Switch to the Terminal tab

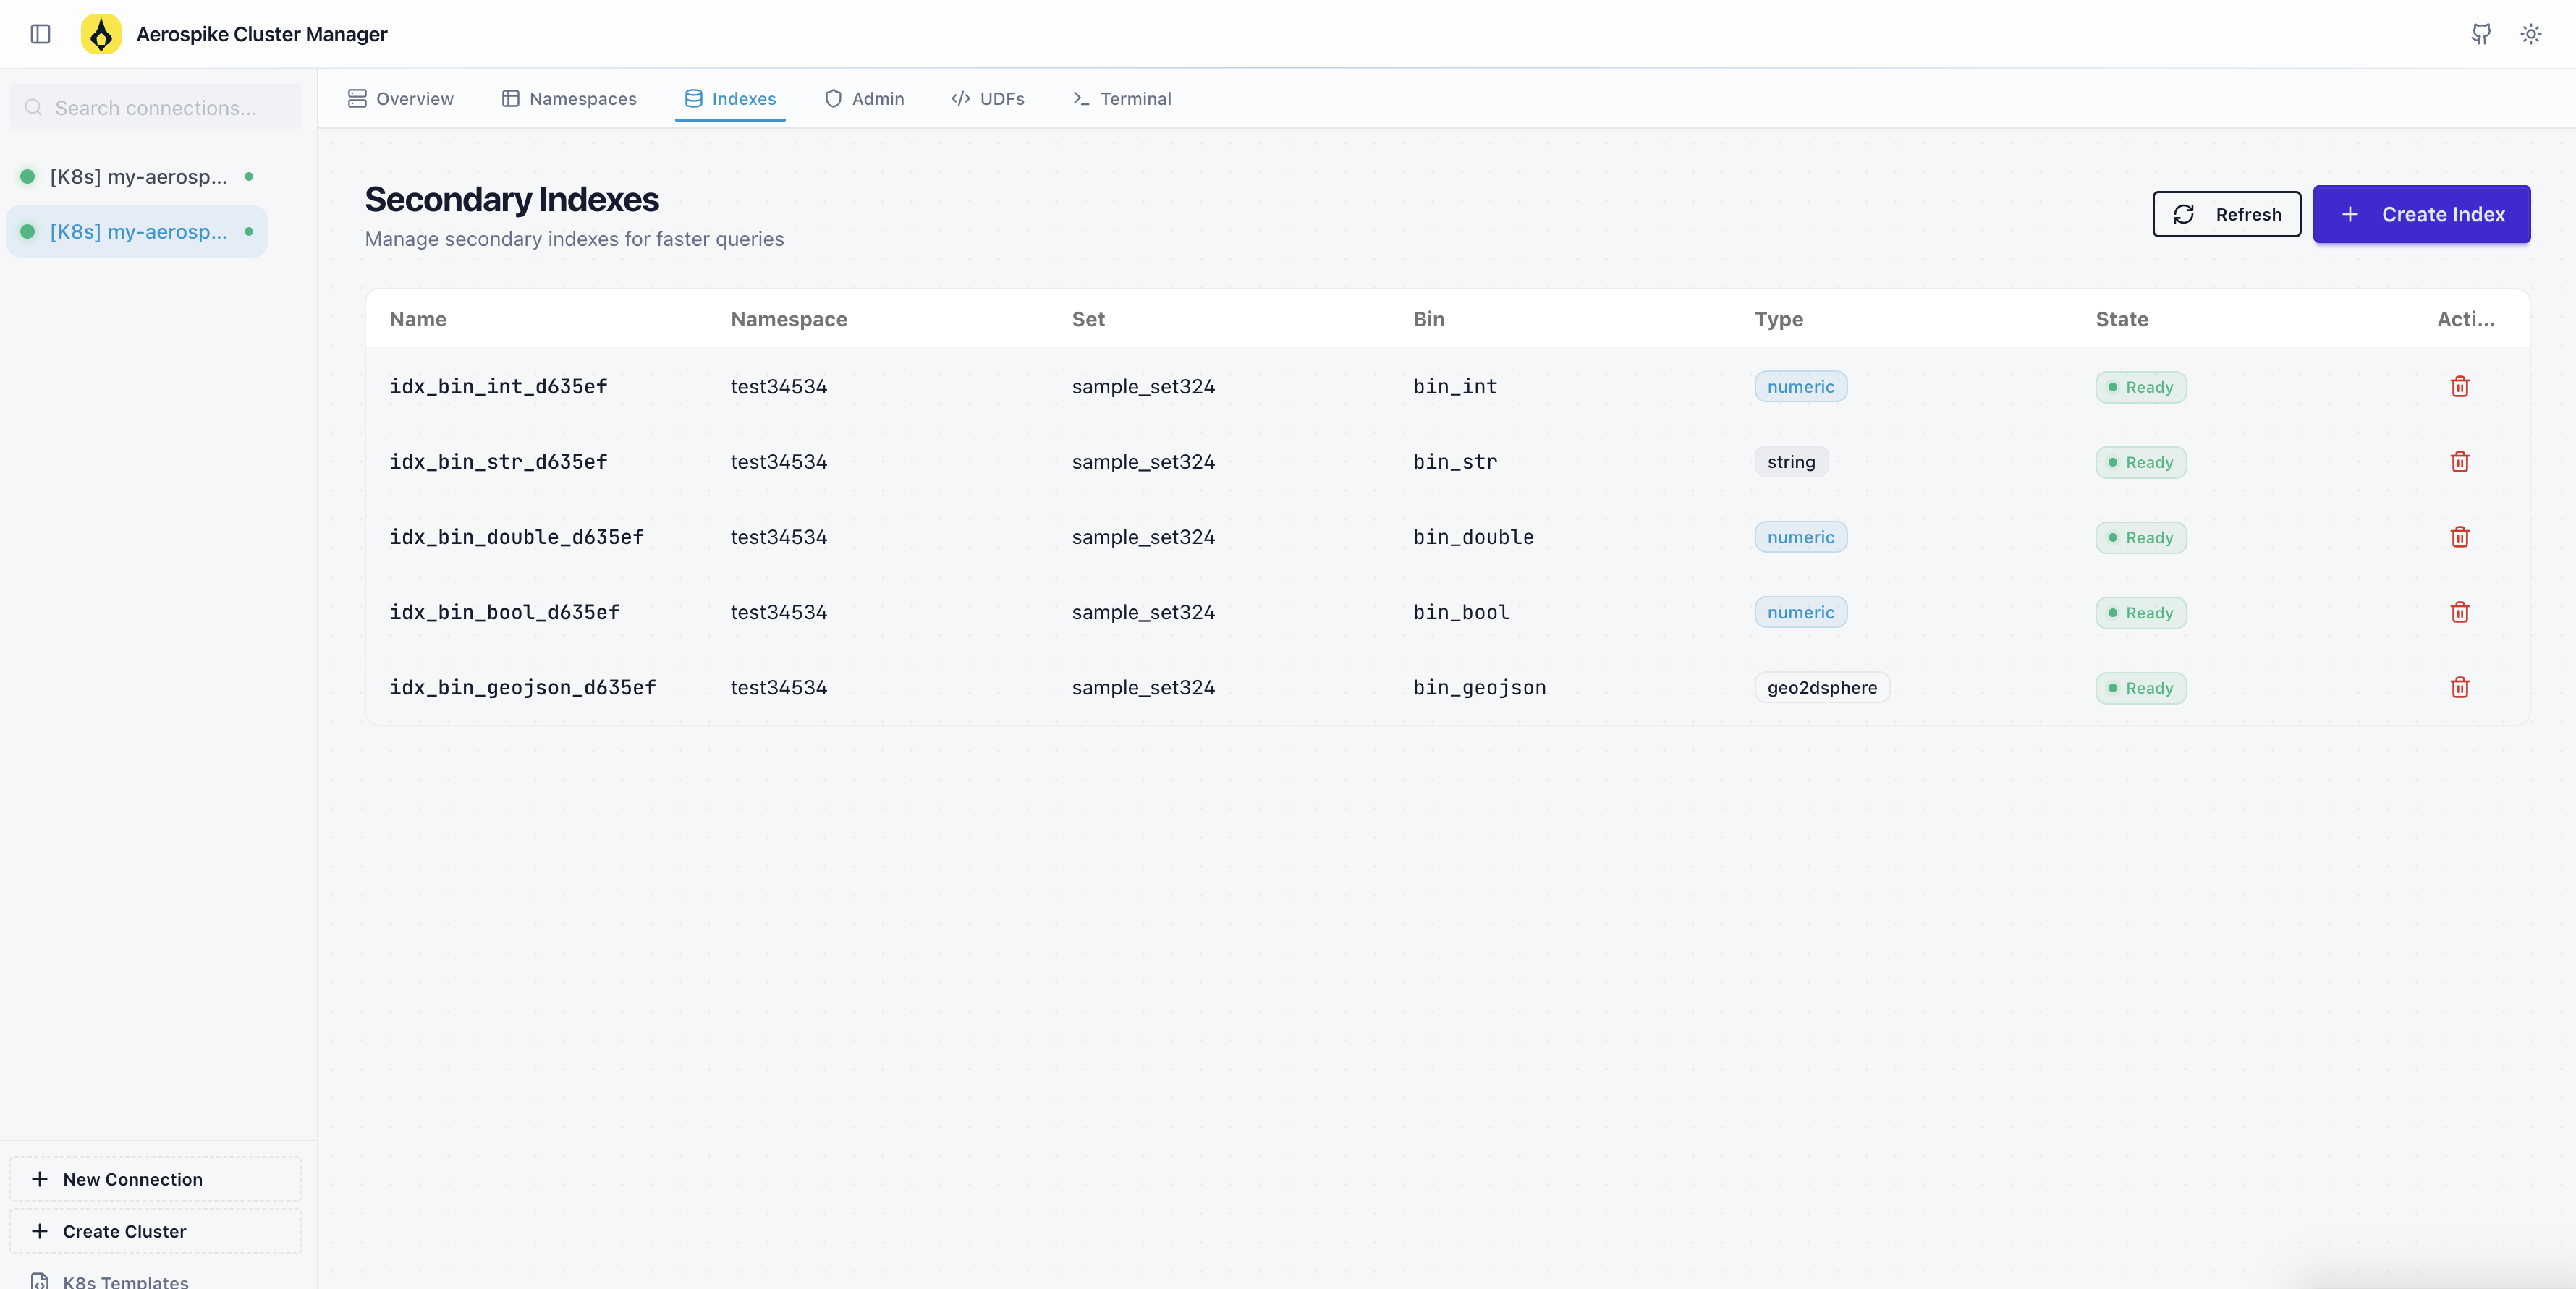pyautogui.click(x=1121, y=98)
